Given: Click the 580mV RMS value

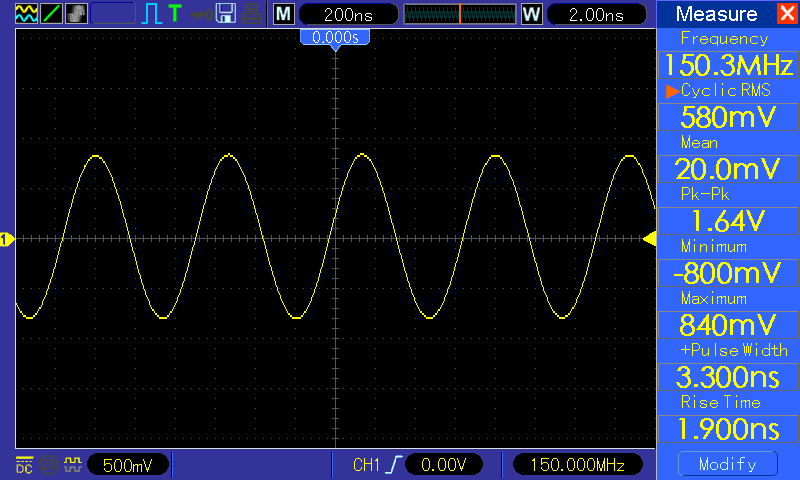Looking at the screenshot, I should coord(728,117).
